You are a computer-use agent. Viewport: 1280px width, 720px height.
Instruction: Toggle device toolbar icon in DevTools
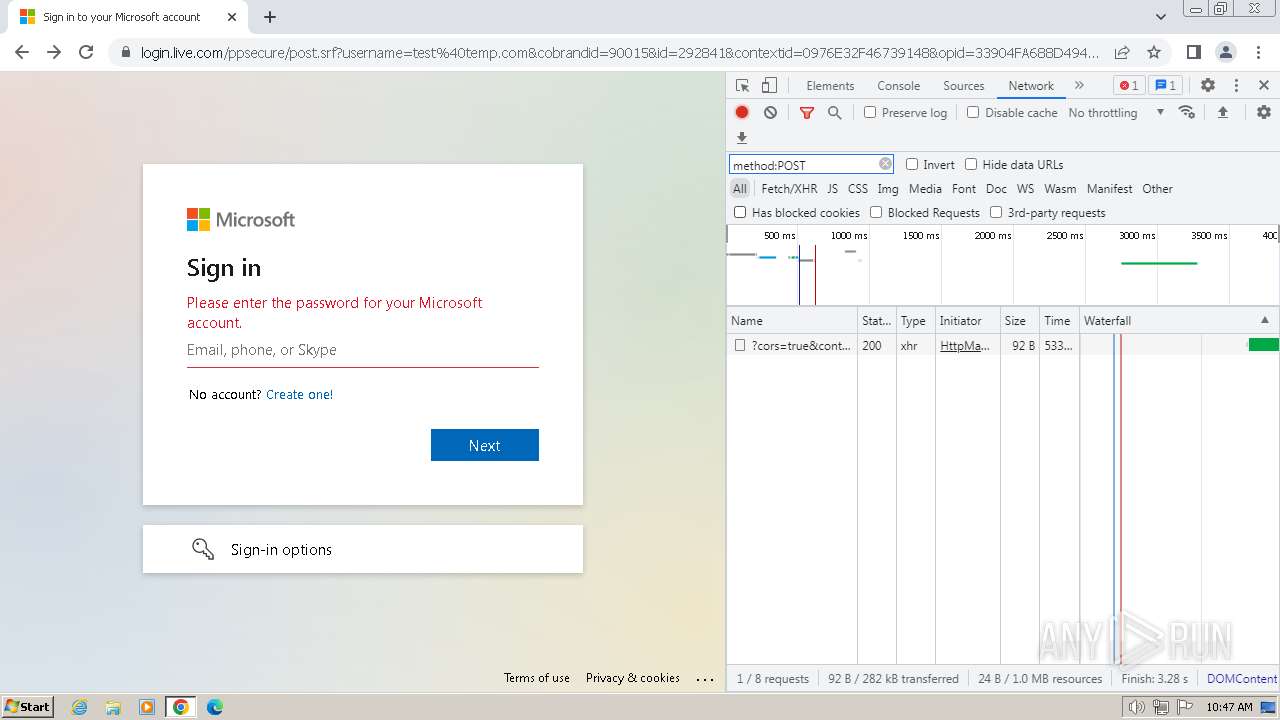click(x=769, y=86)
